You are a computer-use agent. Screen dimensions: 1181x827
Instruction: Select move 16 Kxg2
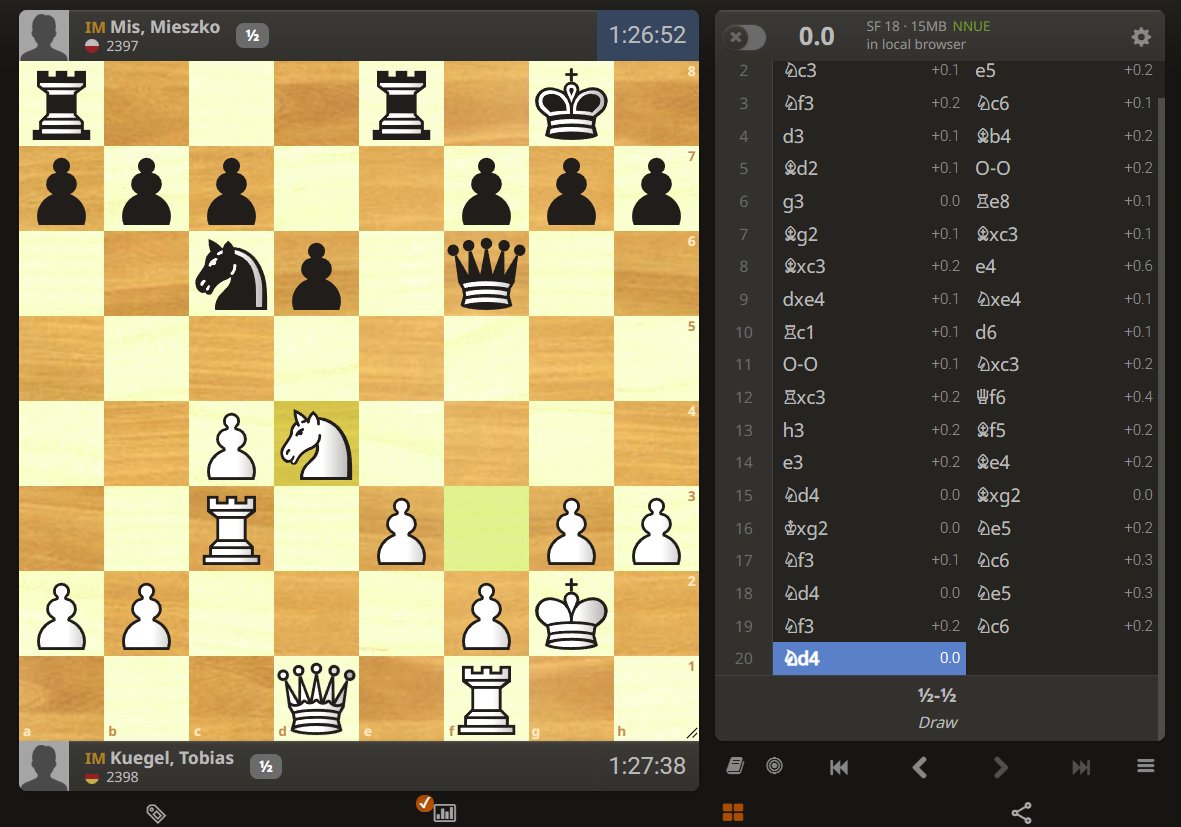coord(869,528)
